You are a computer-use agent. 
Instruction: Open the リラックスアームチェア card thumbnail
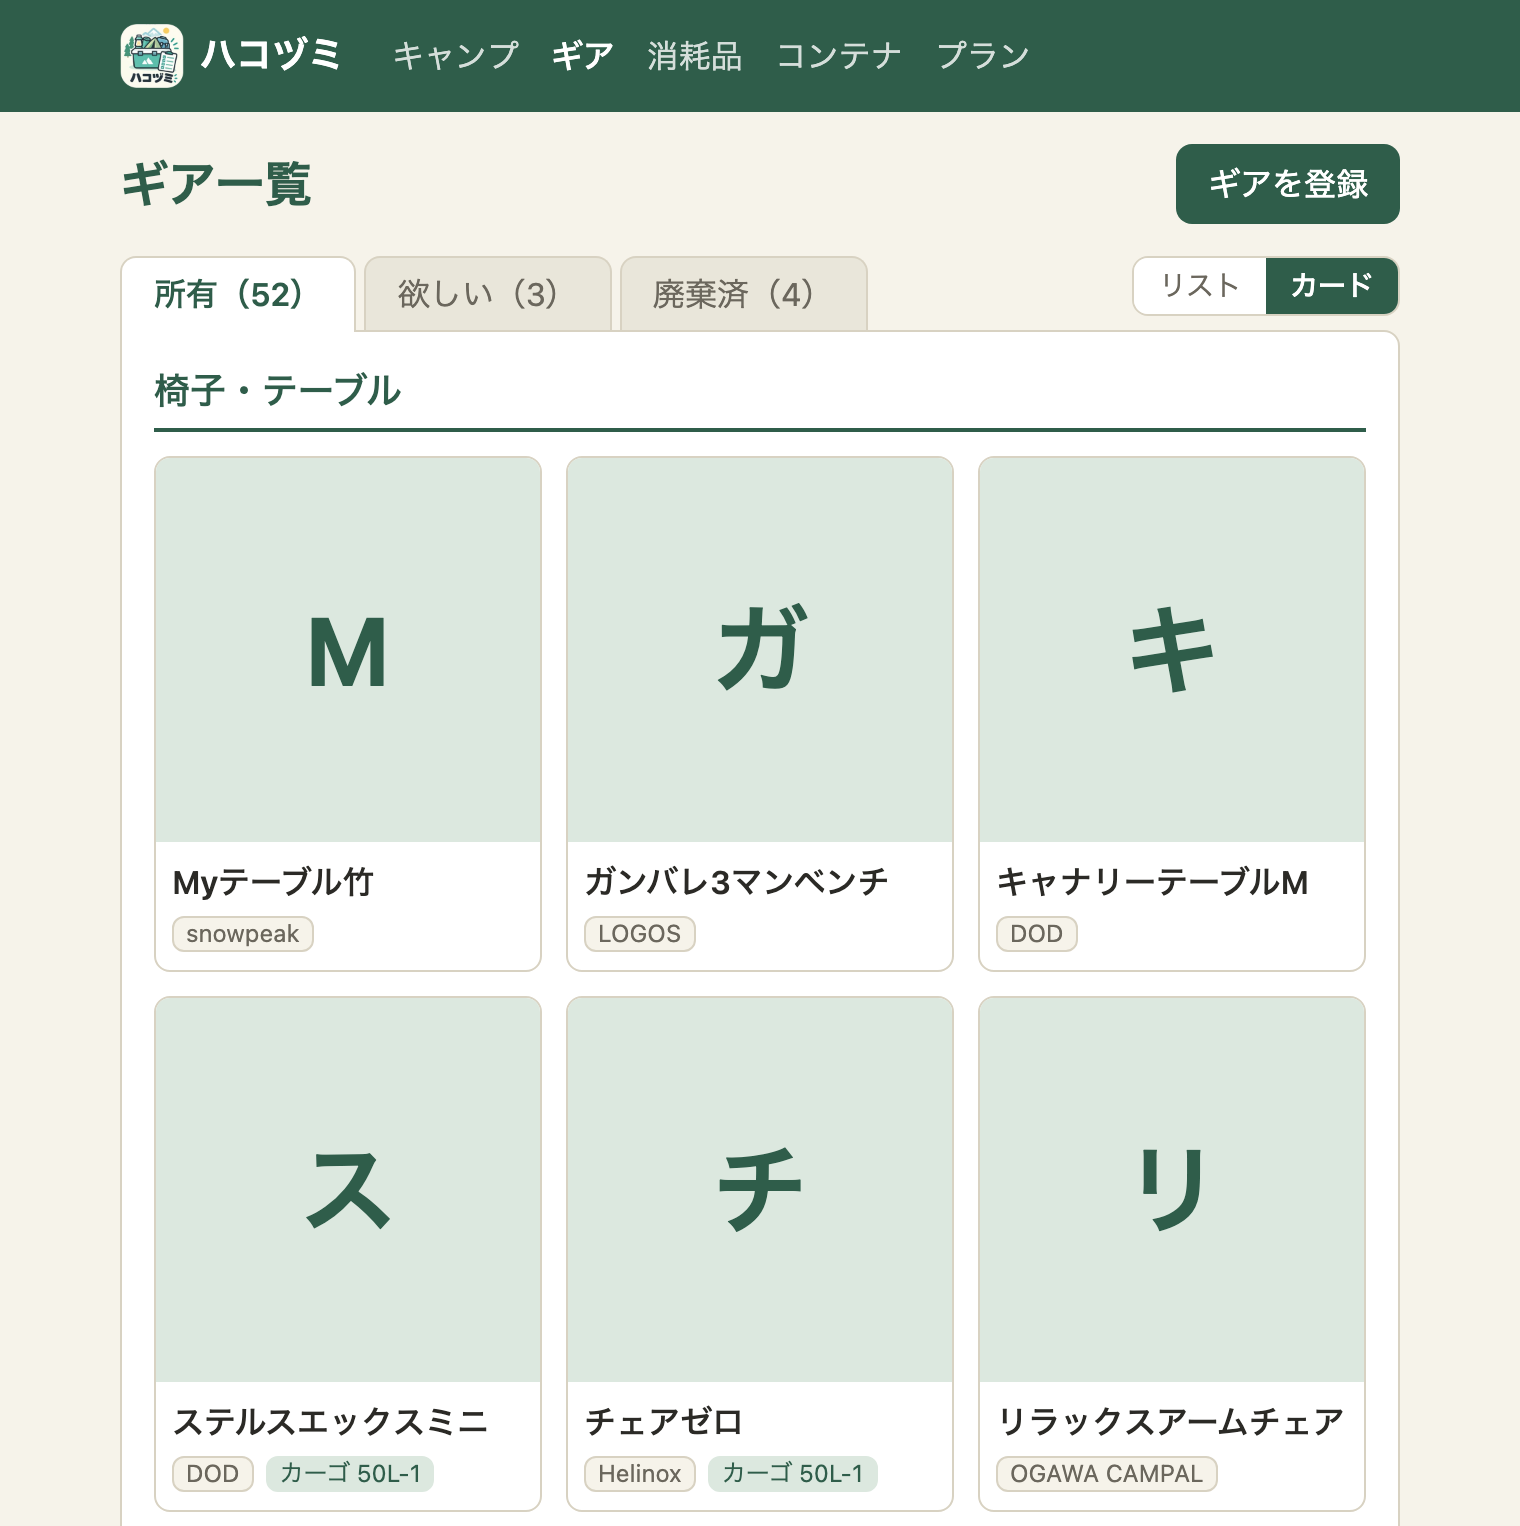coord(1172,1190)
